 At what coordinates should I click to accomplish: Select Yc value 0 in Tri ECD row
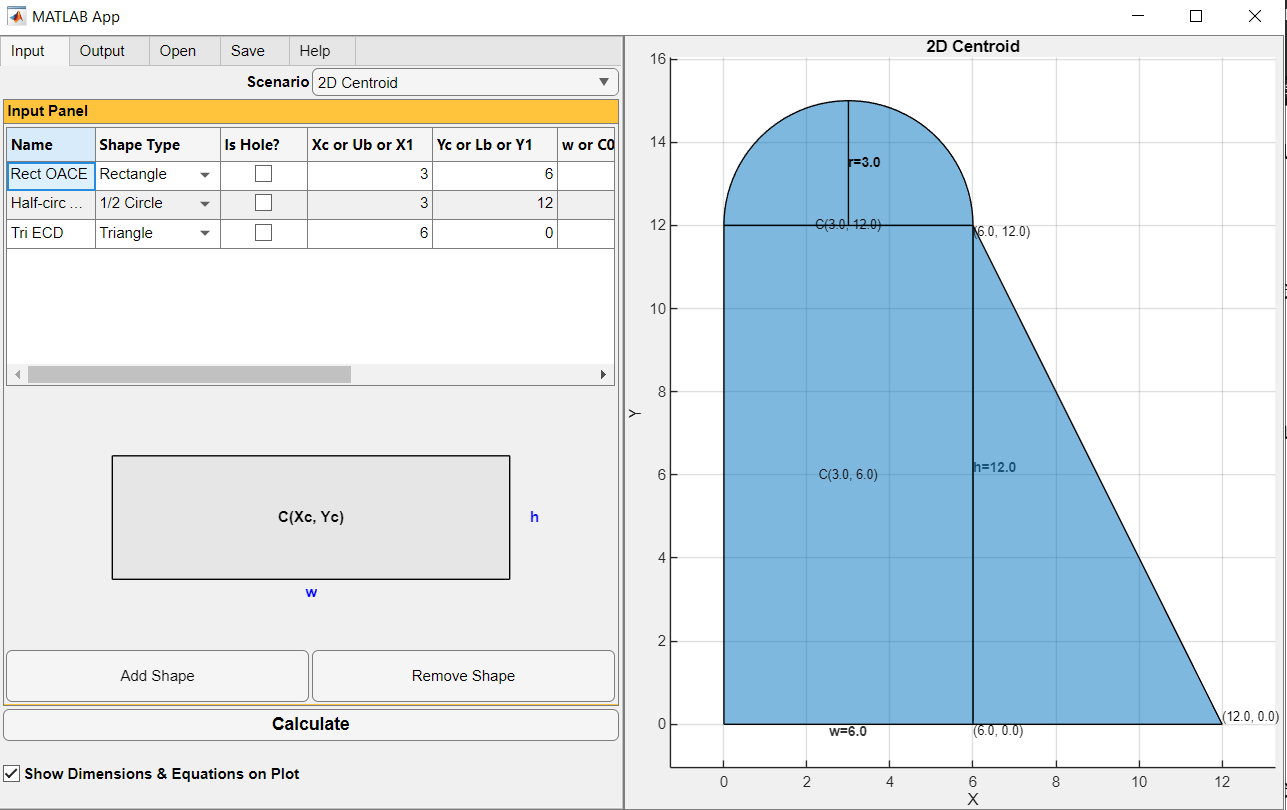(495, 234)
